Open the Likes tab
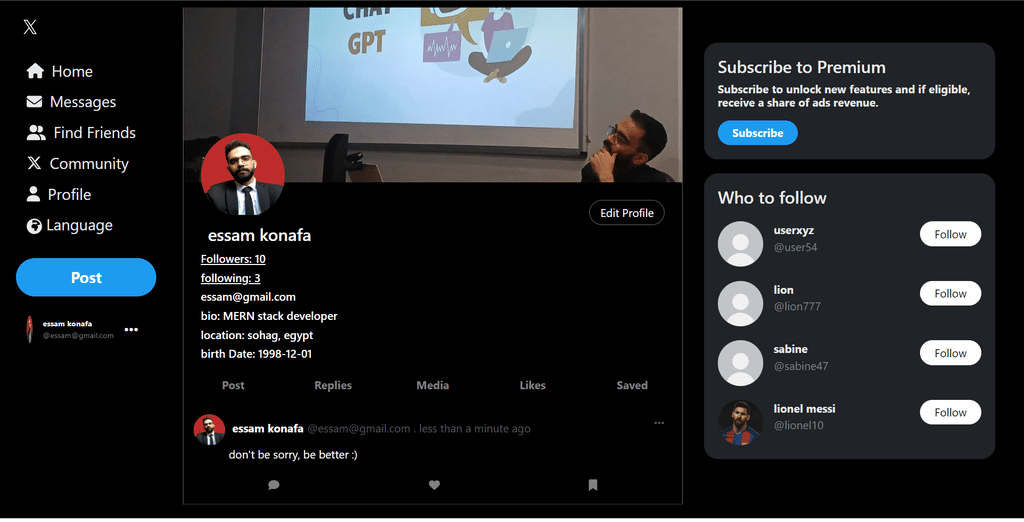 (x=532, y=385)
